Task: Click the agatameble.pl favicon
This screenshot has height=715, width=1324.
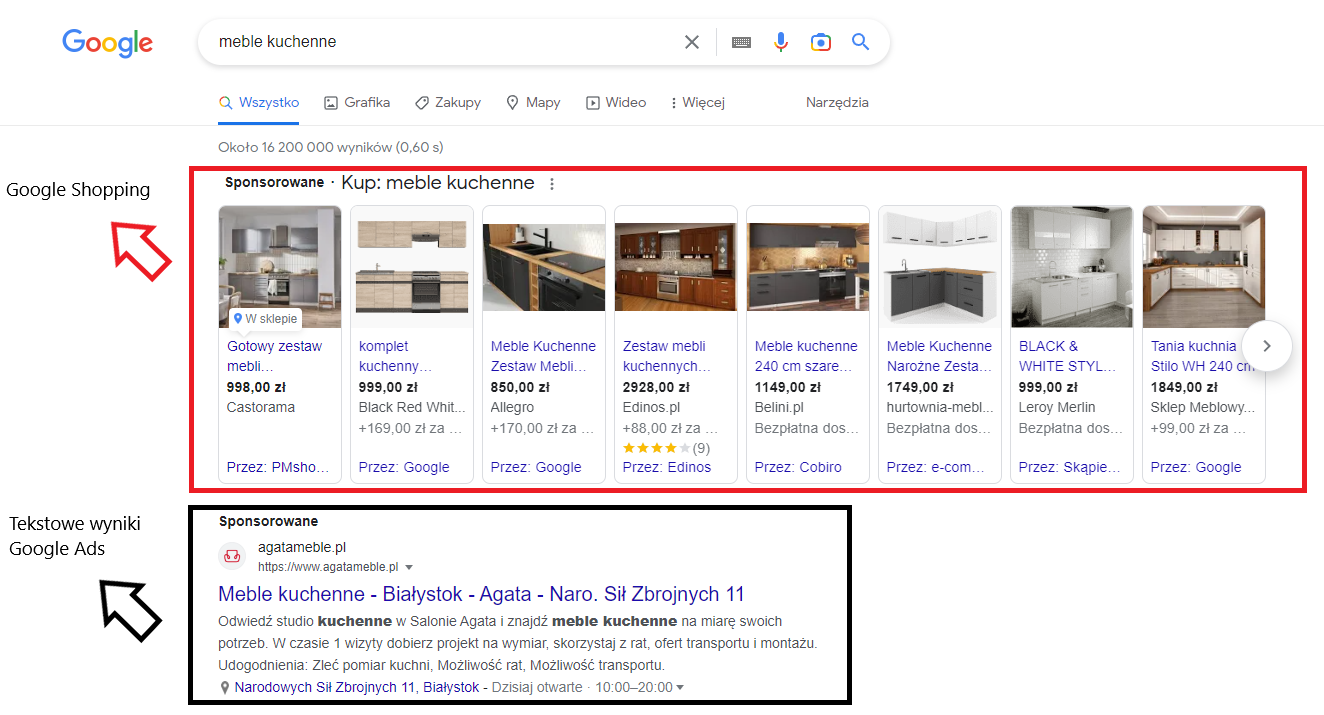Action: click(232, 556)
